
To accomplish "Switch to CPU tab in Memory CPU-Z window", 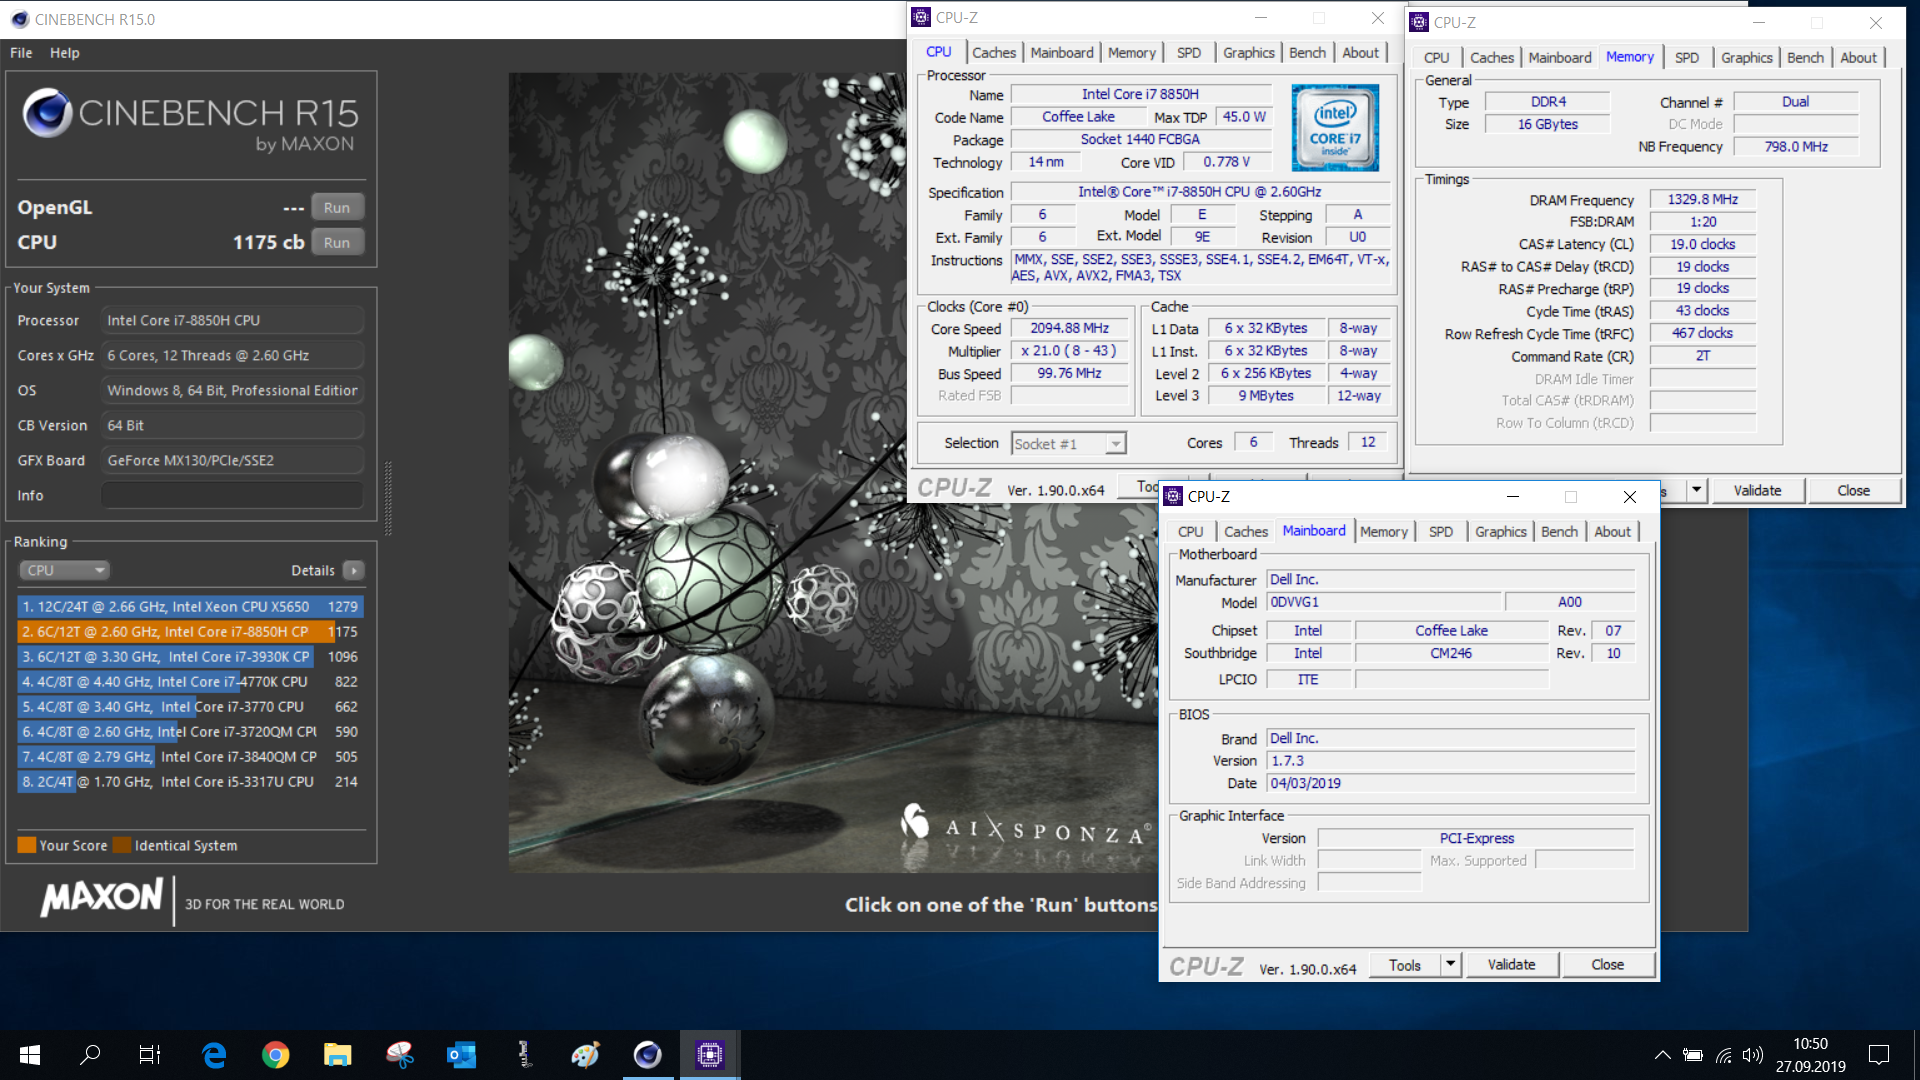I will click(1437, 58).
